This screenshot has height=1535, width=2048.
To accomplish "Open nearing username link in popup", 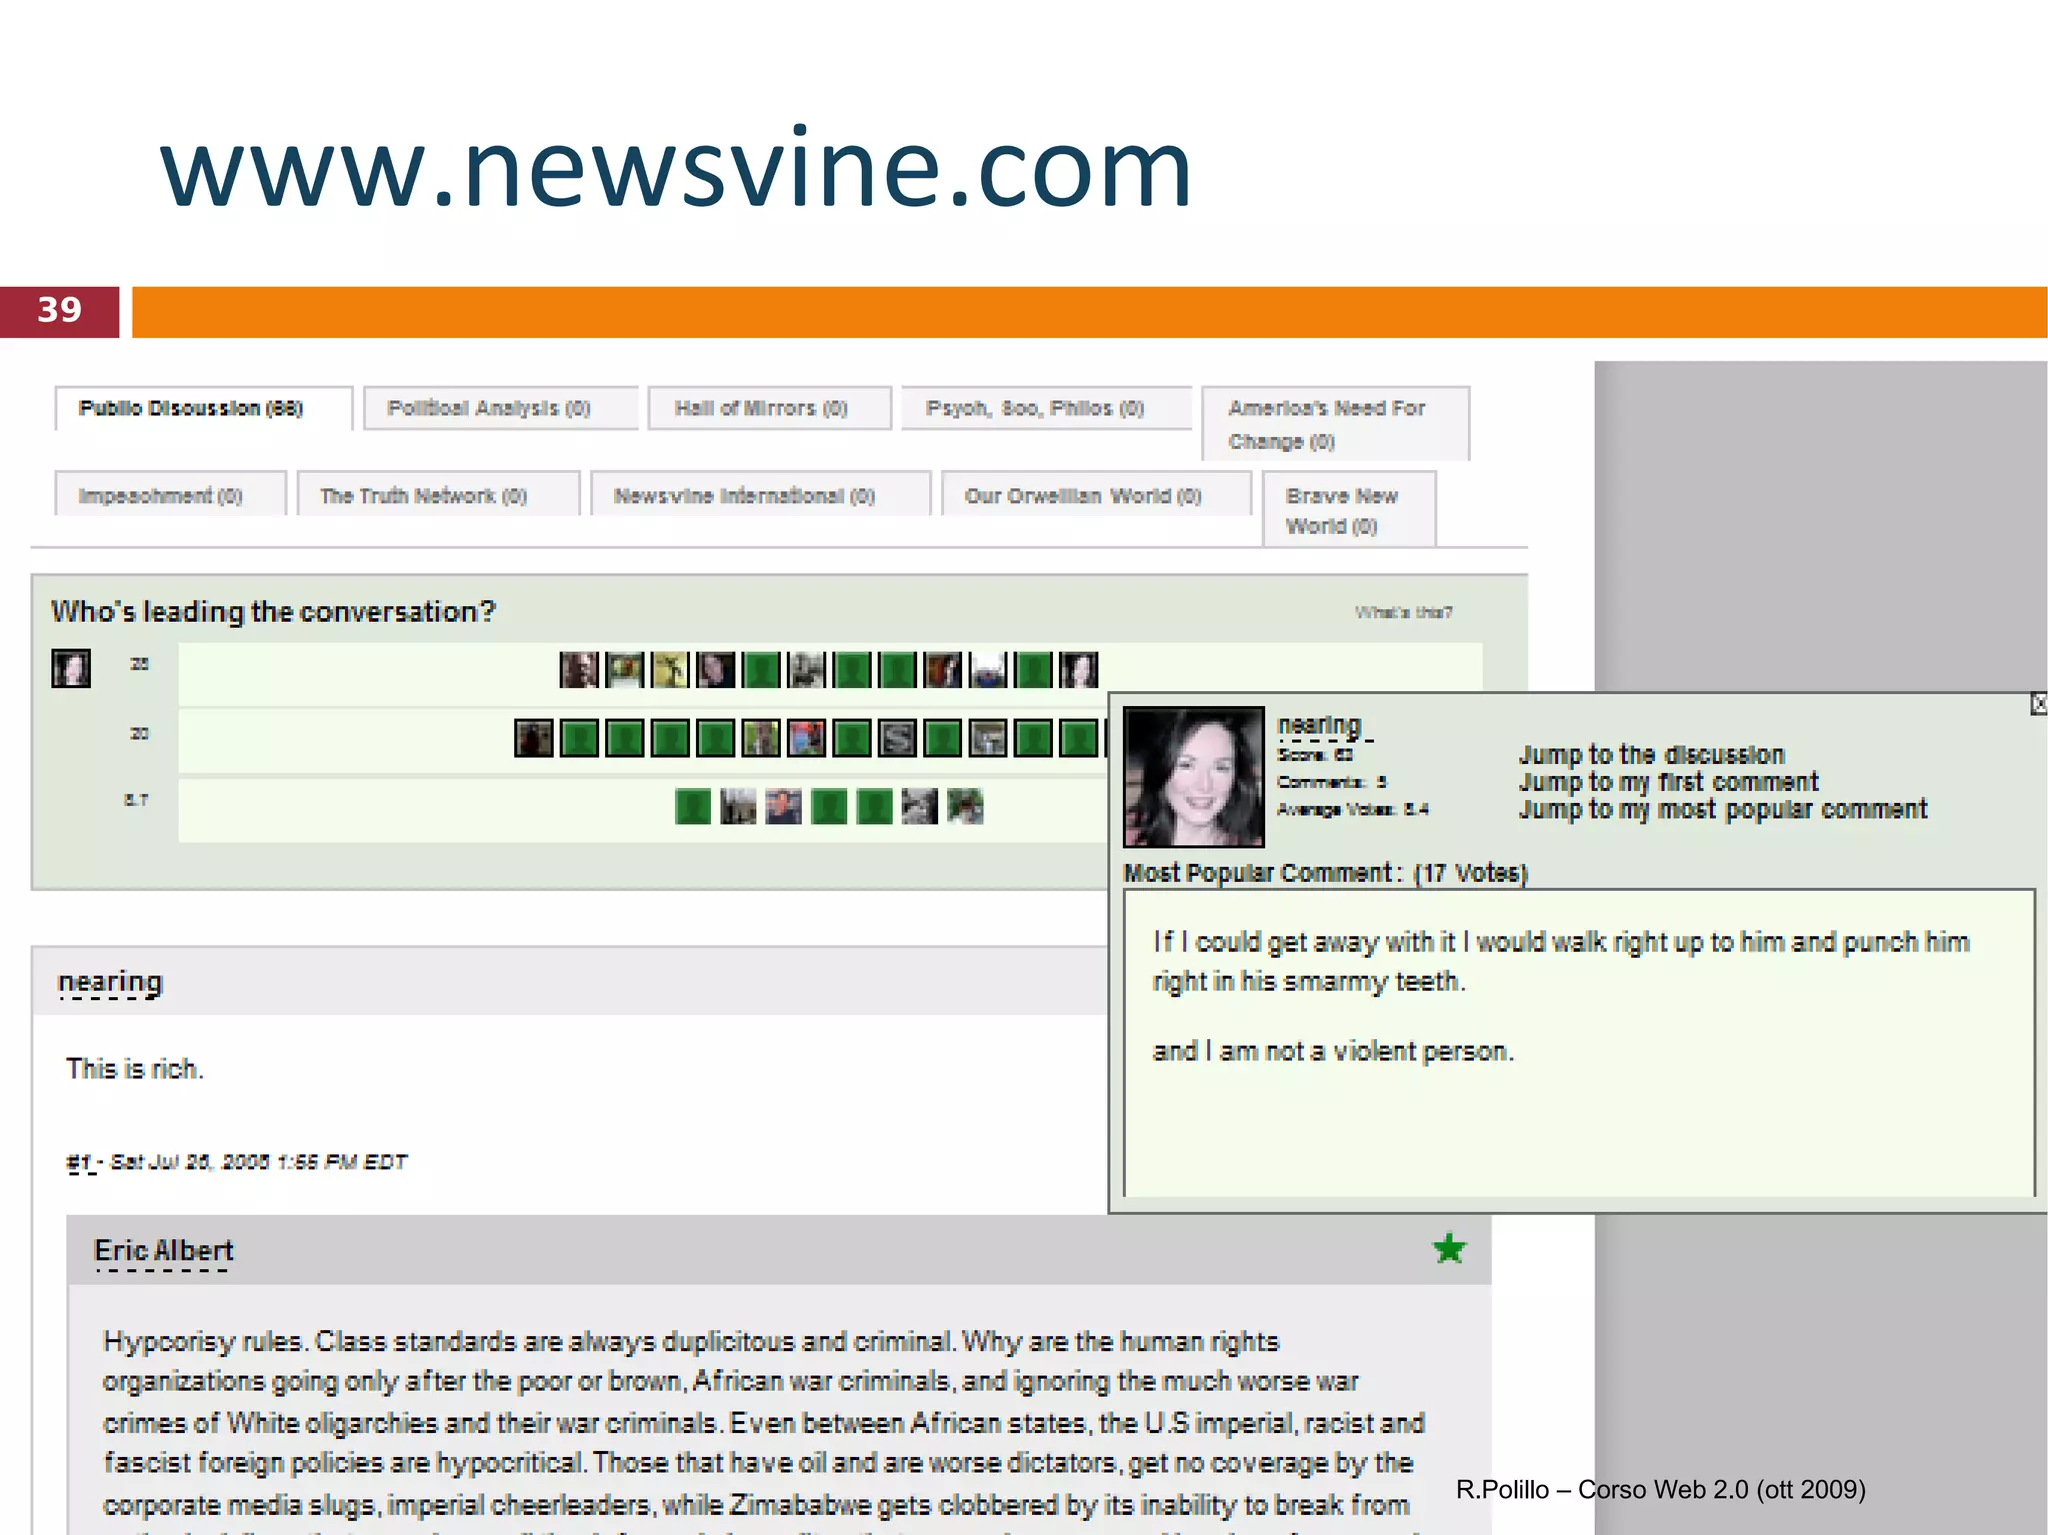I will point(1320,725).
